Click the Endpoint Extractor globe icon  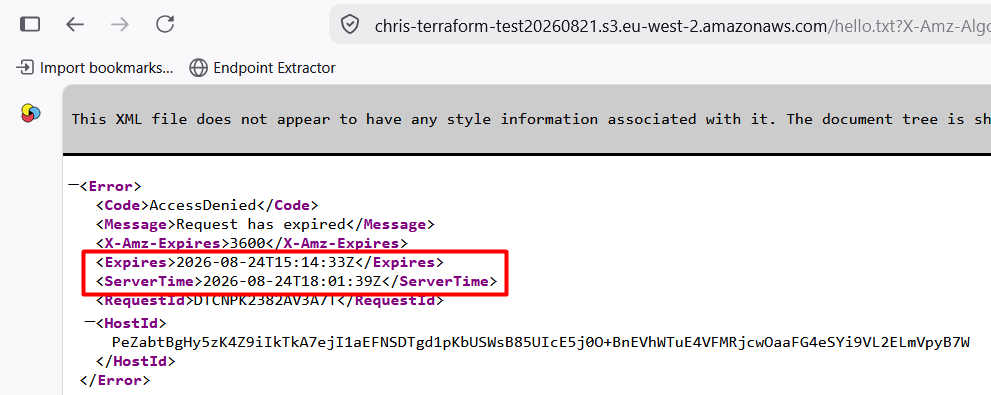198,68
